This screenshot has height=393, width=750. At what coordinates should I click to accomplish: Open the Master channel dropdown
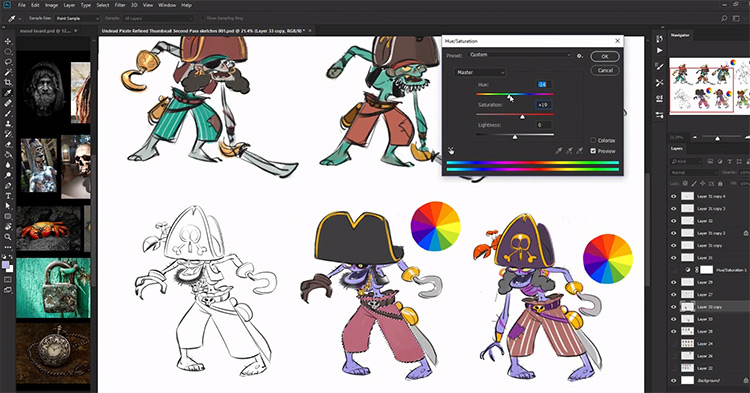coord(480,72)
